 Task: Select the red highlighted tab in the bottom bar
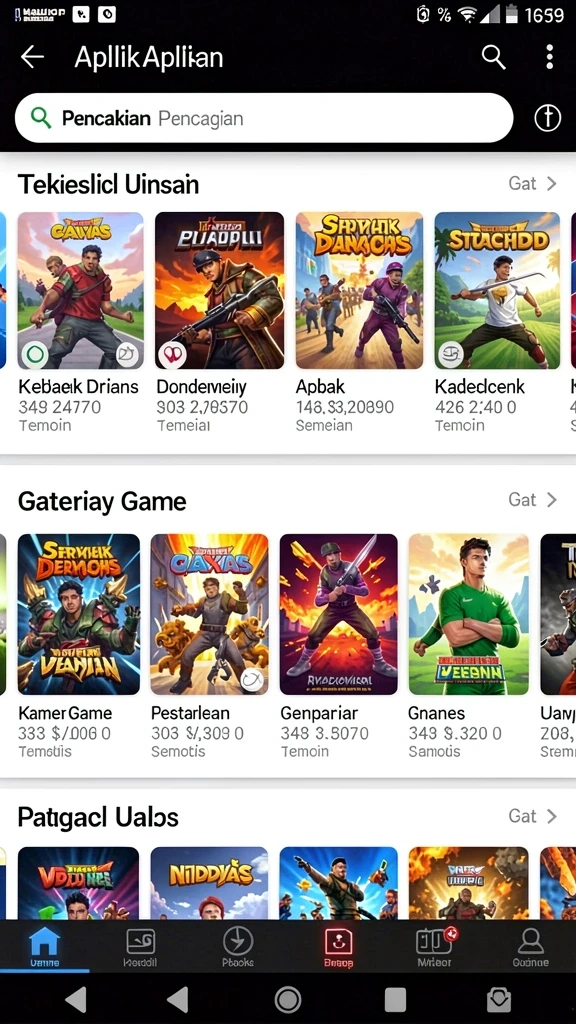pos(338,947)
